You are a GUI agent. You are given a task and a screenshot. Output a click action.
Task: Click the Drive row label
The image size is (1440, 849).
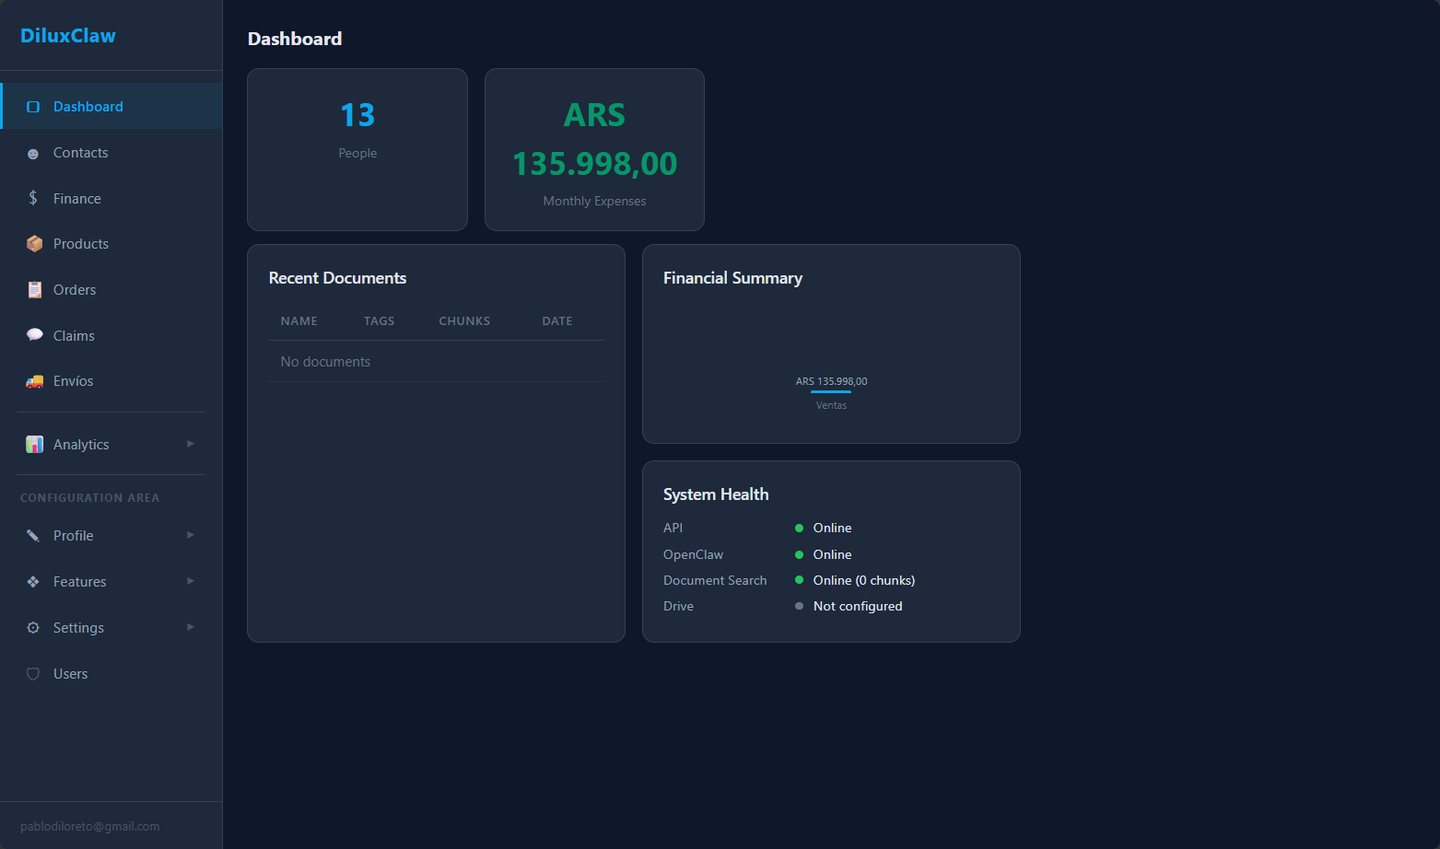pos(678,606)
